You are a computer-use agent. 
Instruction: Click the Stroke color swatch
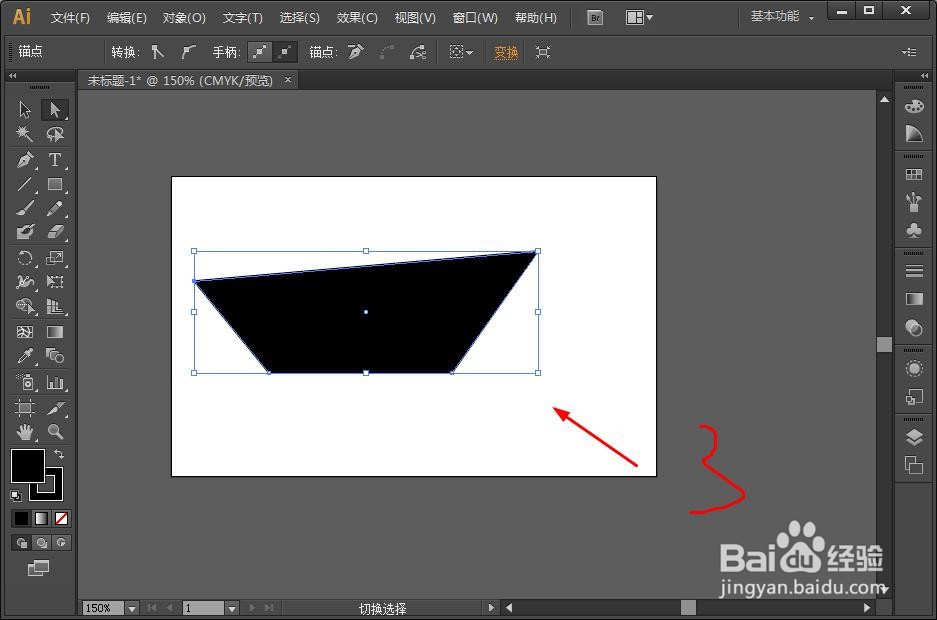point(53,492)
